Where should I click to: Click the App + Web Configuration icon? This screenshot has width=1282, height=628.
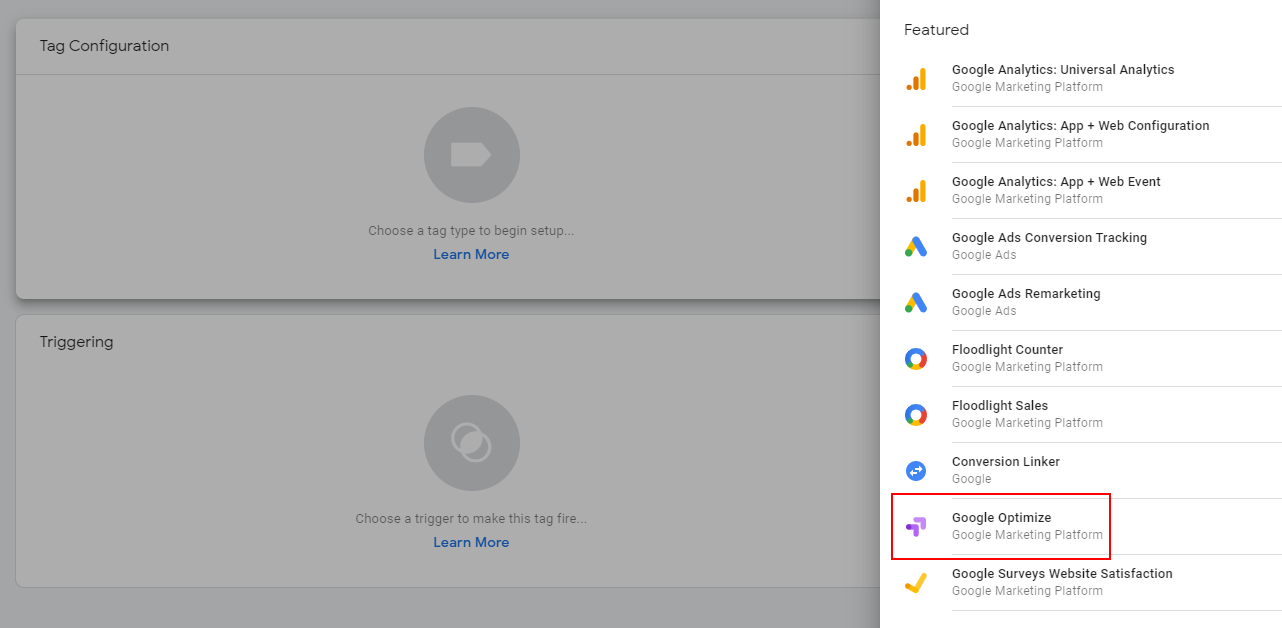916,135
